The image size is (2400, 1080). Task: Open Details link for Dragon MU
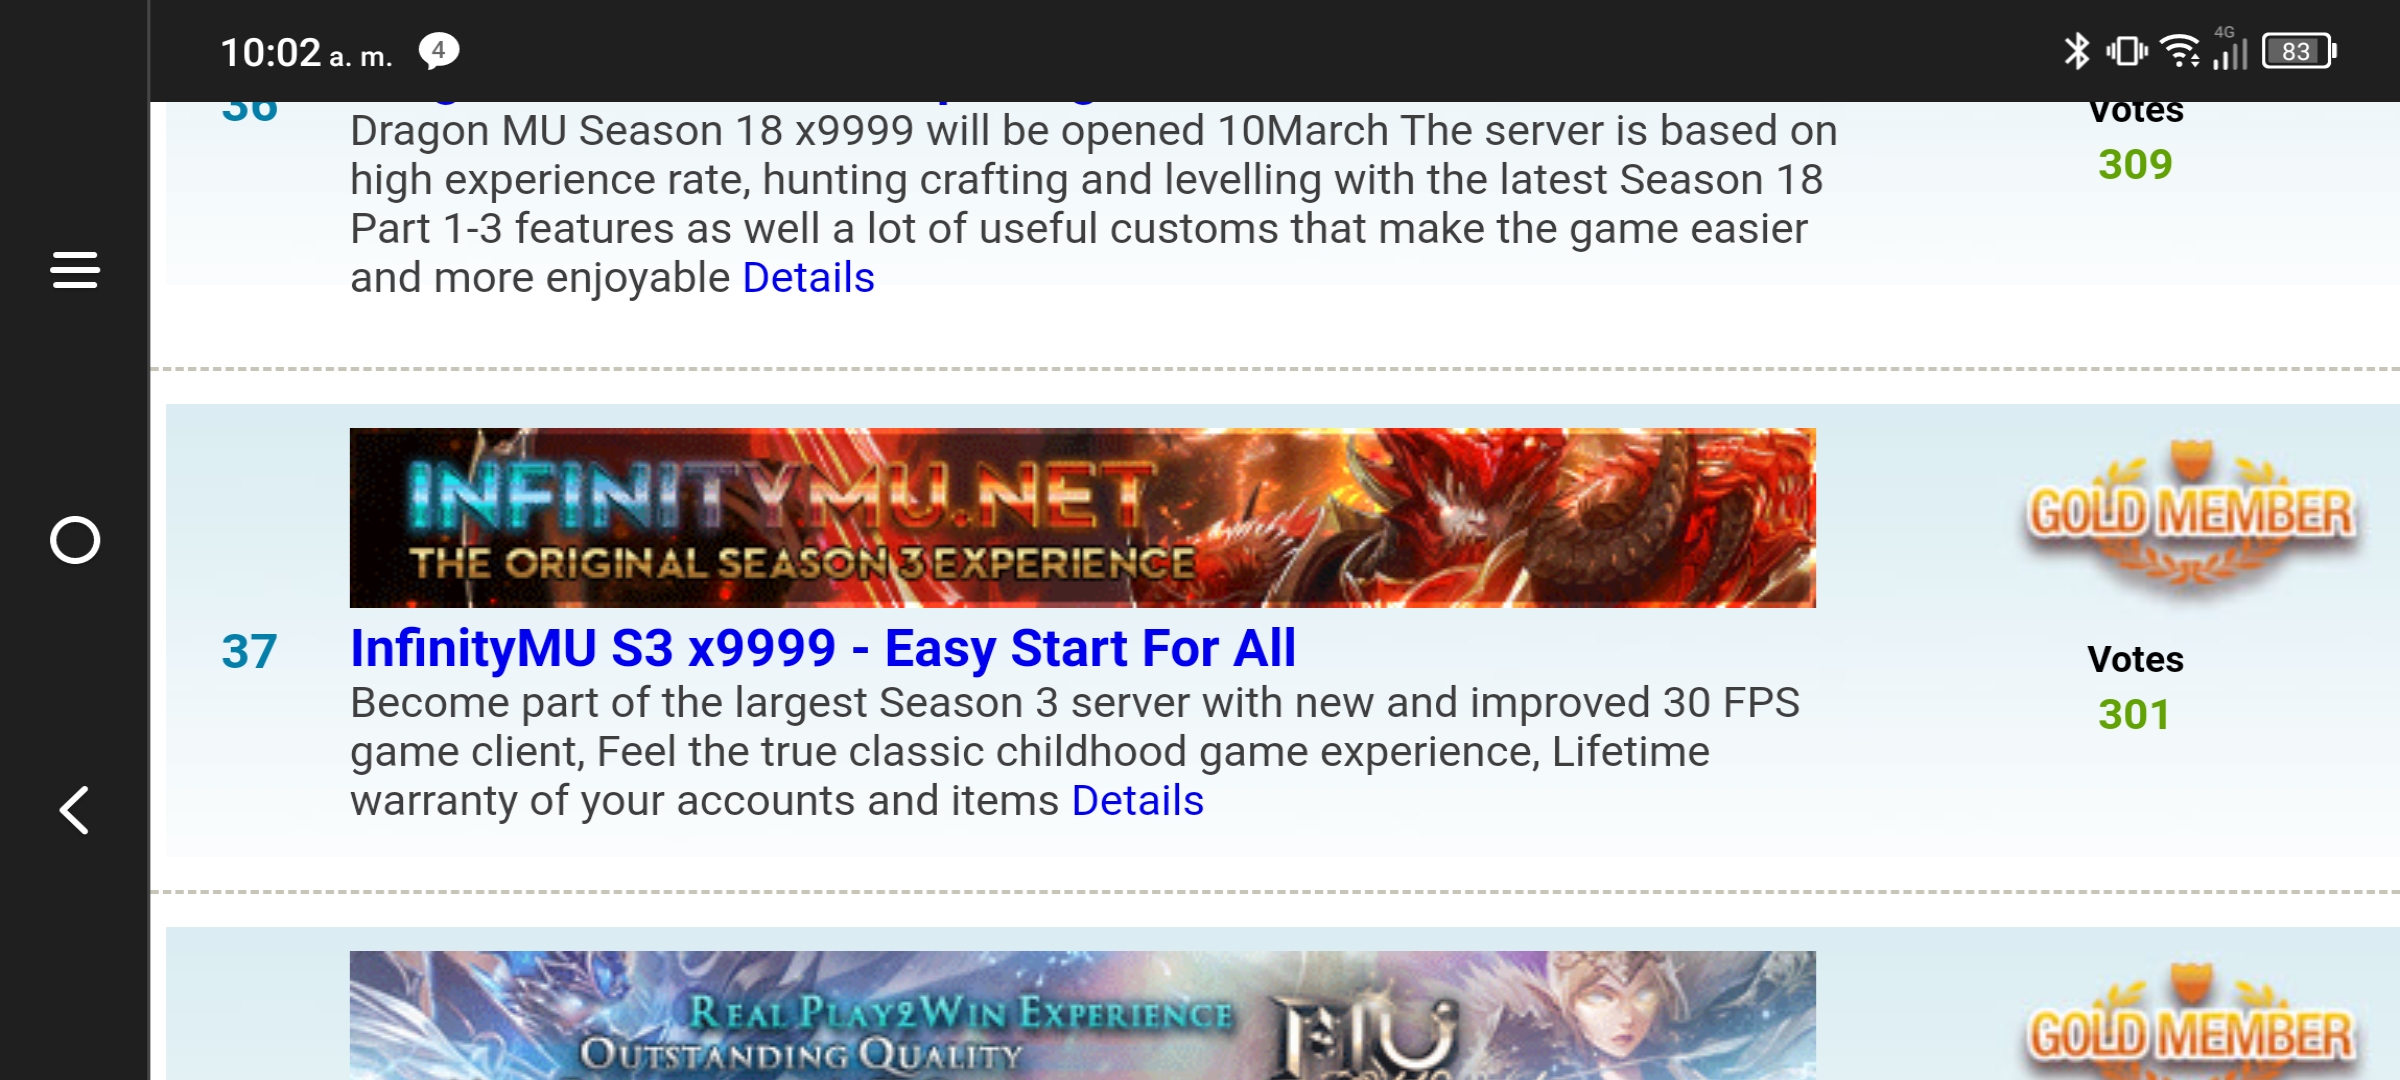(x=808, y=278)
